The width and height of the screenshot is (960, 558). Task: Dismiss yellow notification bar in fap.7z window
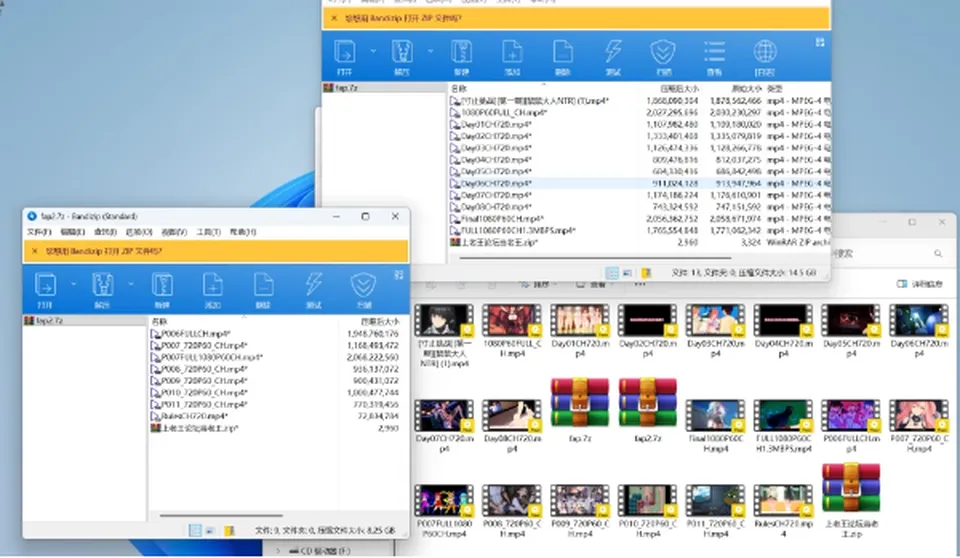[x=334, y=18]
